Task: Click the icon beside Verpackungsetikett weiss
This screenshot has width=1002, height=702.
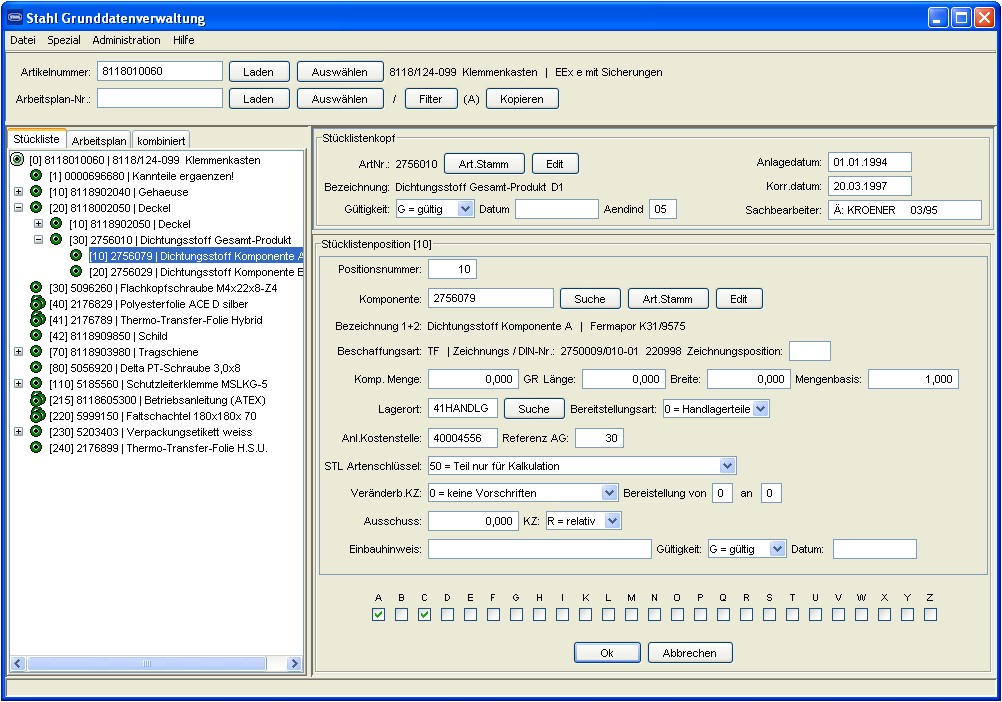Action: (x=36, y=432)
